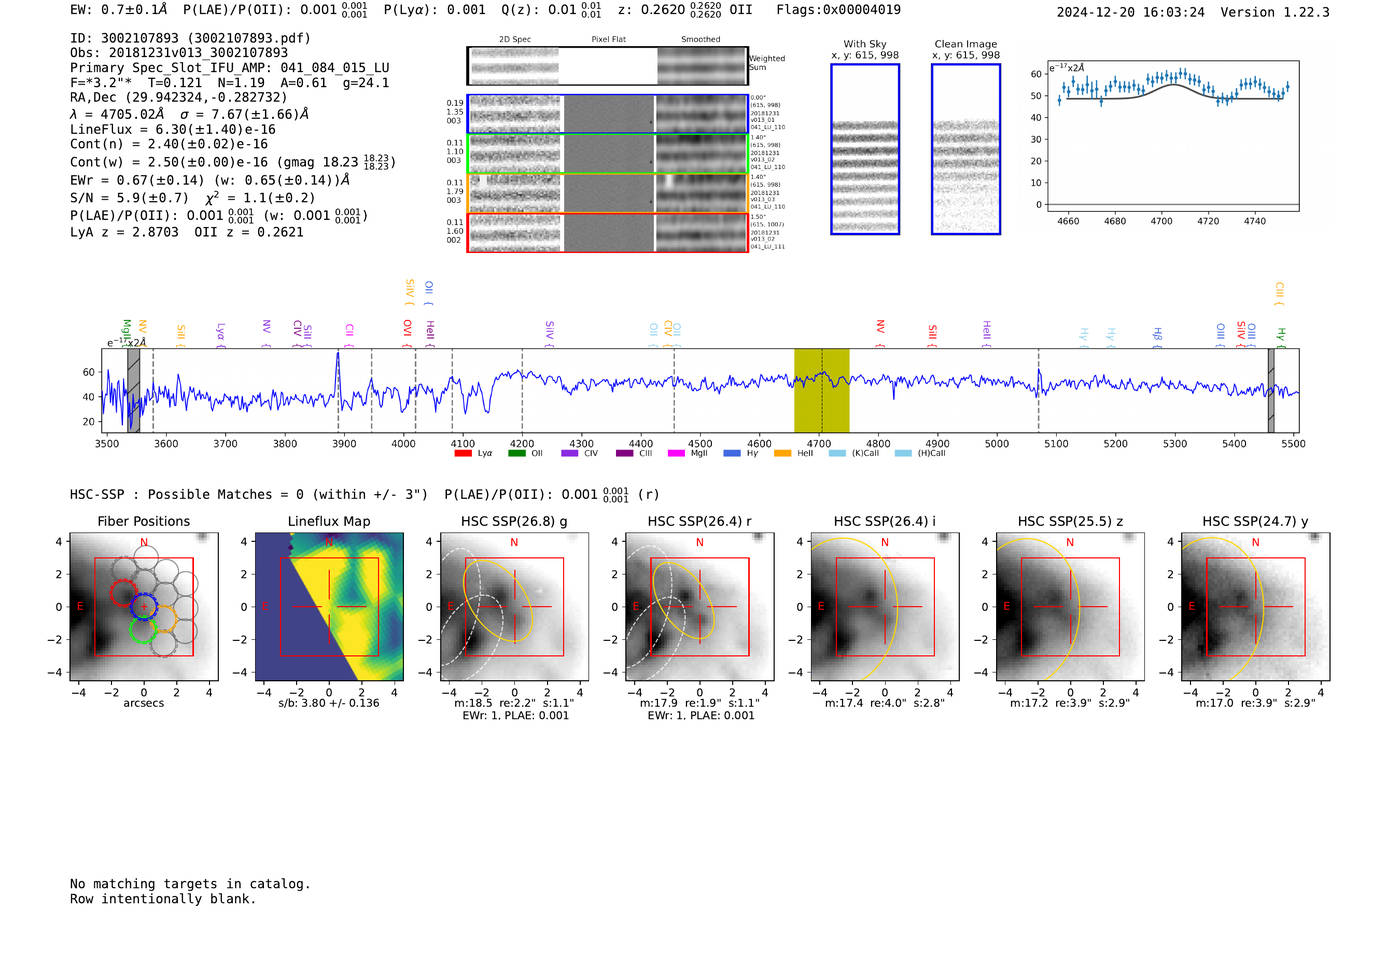Click the blue Hγ legend swatch
The image size is (1400, 953).
tap(732, 453)
